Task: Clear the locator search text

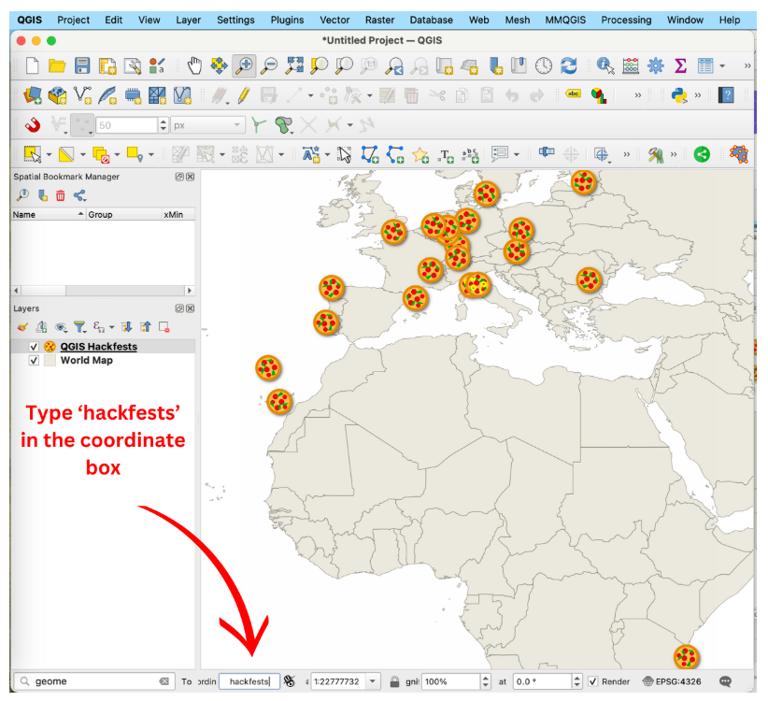Action: point(164,681)
